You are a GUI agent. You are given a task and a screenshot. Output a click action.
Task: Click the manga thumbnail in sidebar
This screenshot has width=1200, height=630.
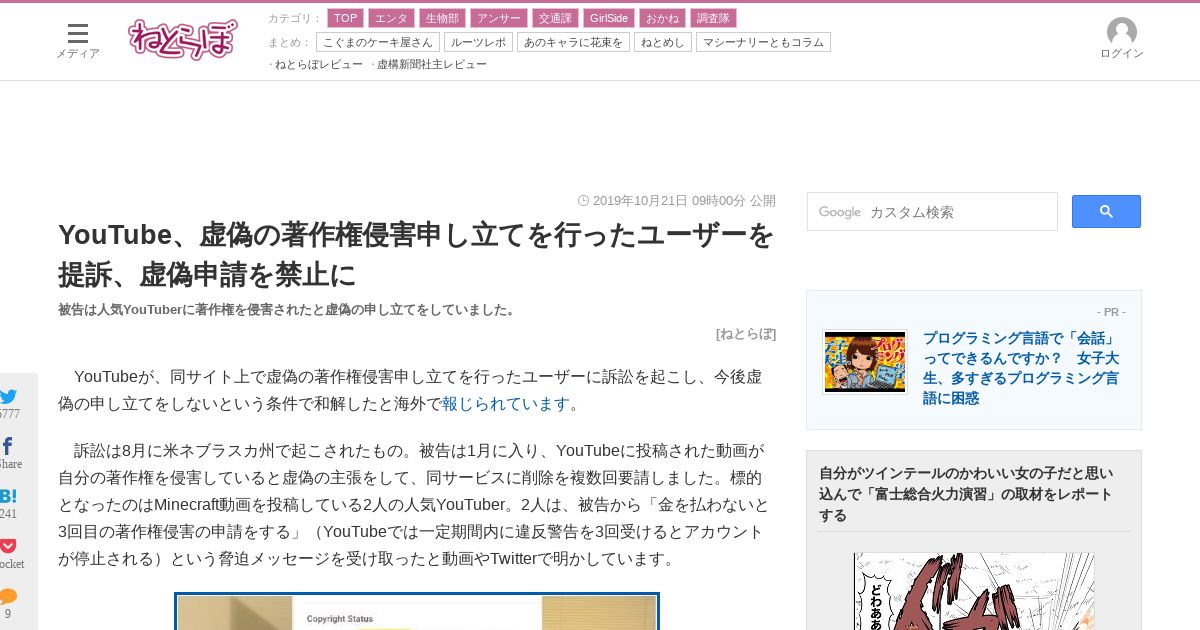pyautogui.click(x=974, y=591)
